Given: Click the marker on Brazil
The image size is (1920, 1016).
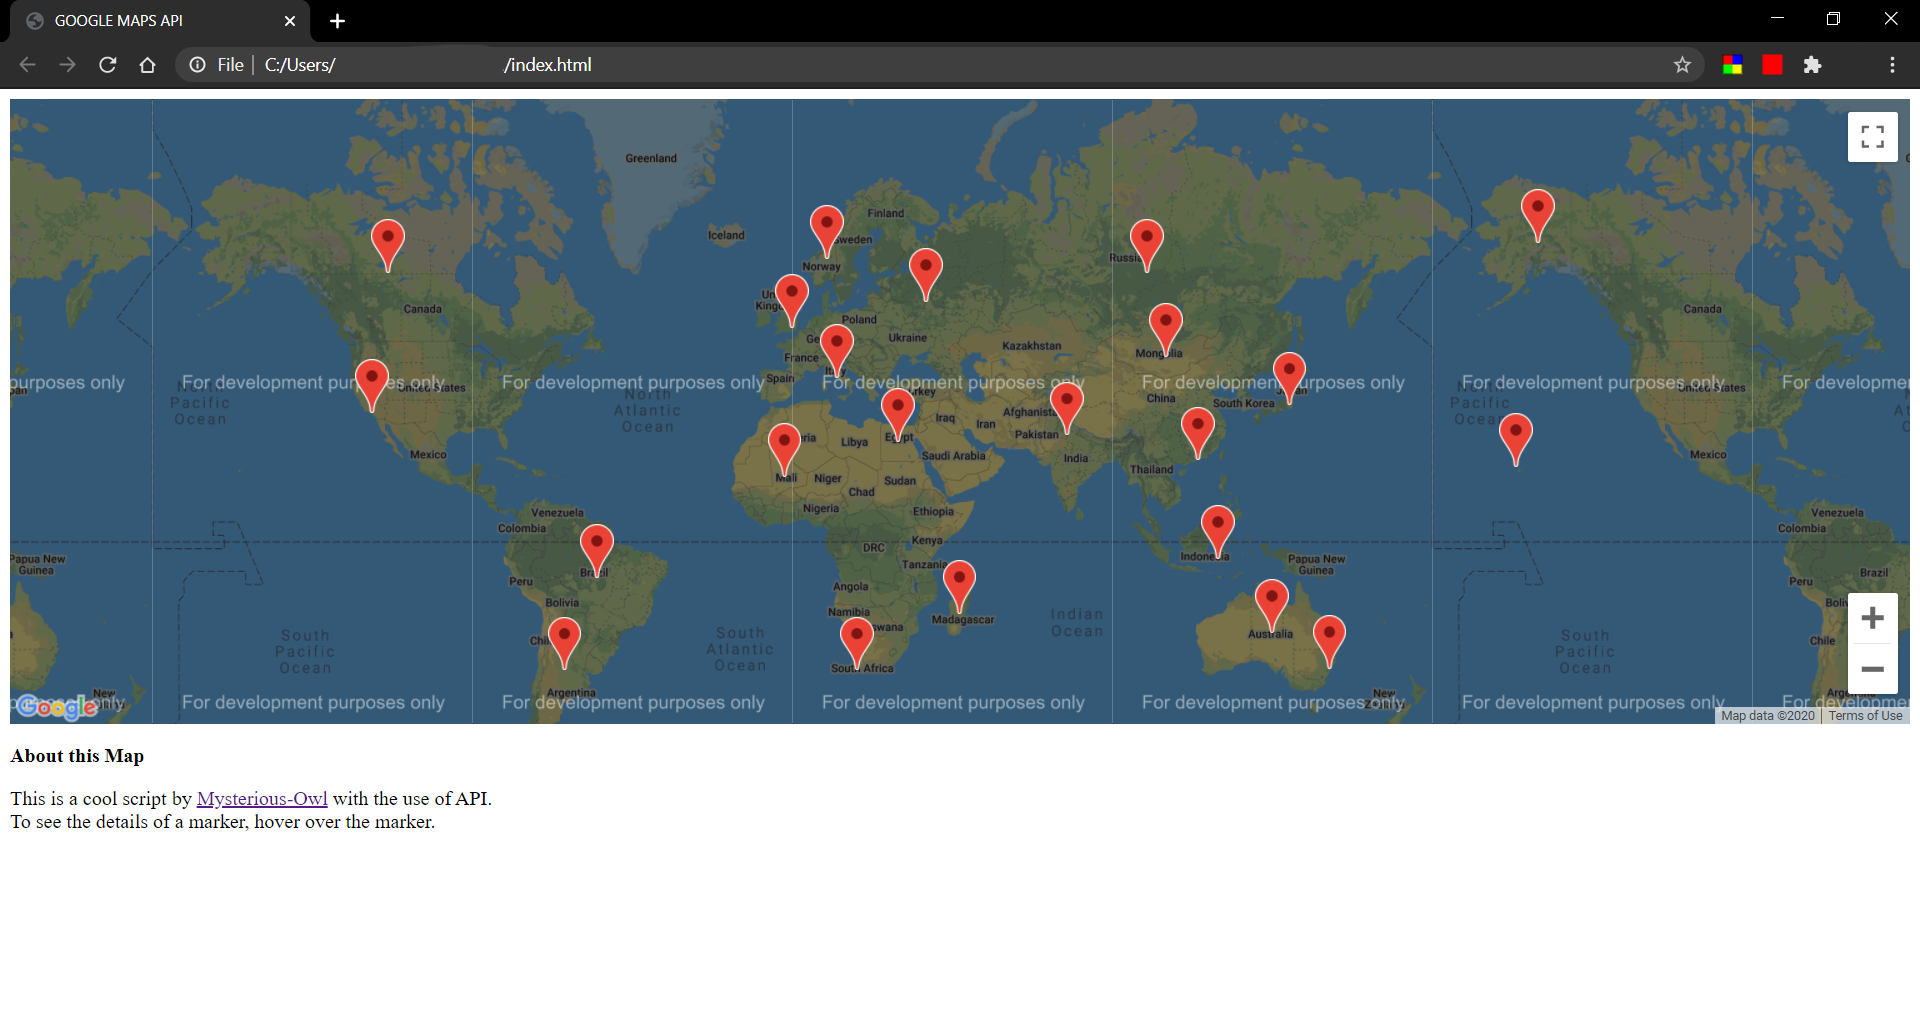Looking at the screenshot, I should point(597,551).
